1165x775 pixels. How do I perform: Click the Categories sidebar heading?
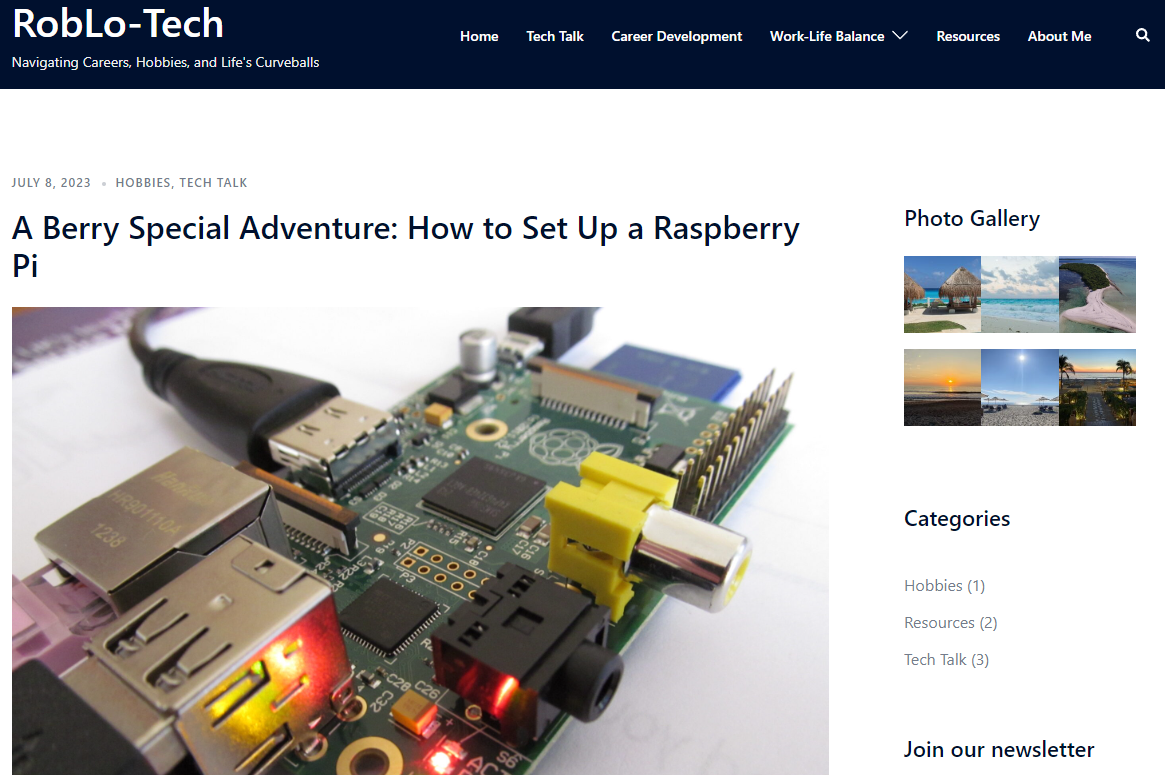[957, 519]
